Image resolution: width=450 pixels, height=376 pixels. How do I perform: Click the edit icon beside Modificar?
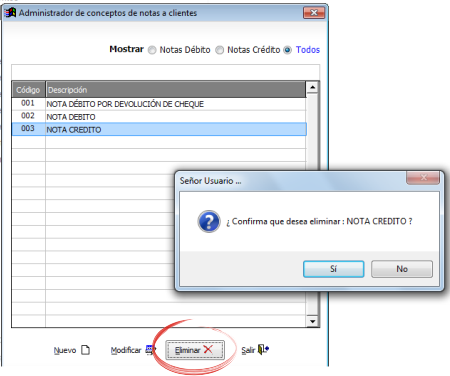150,350
